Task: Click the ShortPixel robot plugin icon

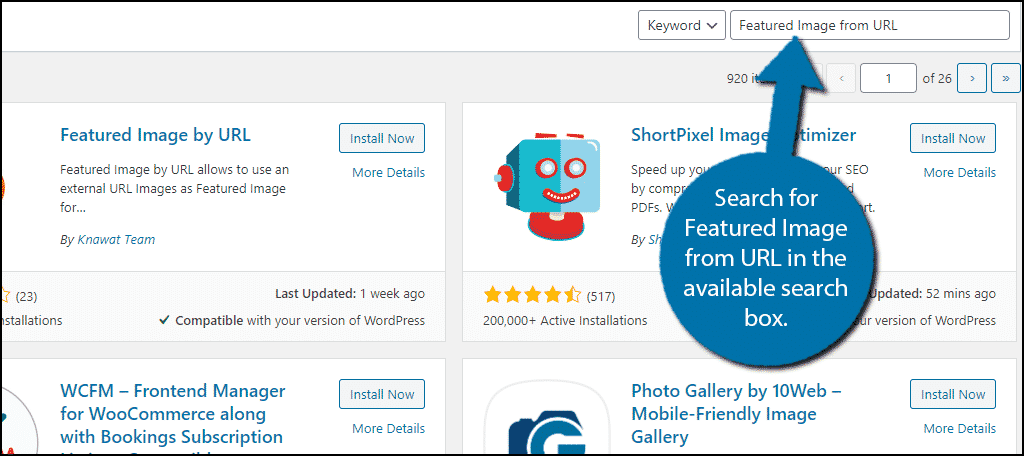Action: 547,189
